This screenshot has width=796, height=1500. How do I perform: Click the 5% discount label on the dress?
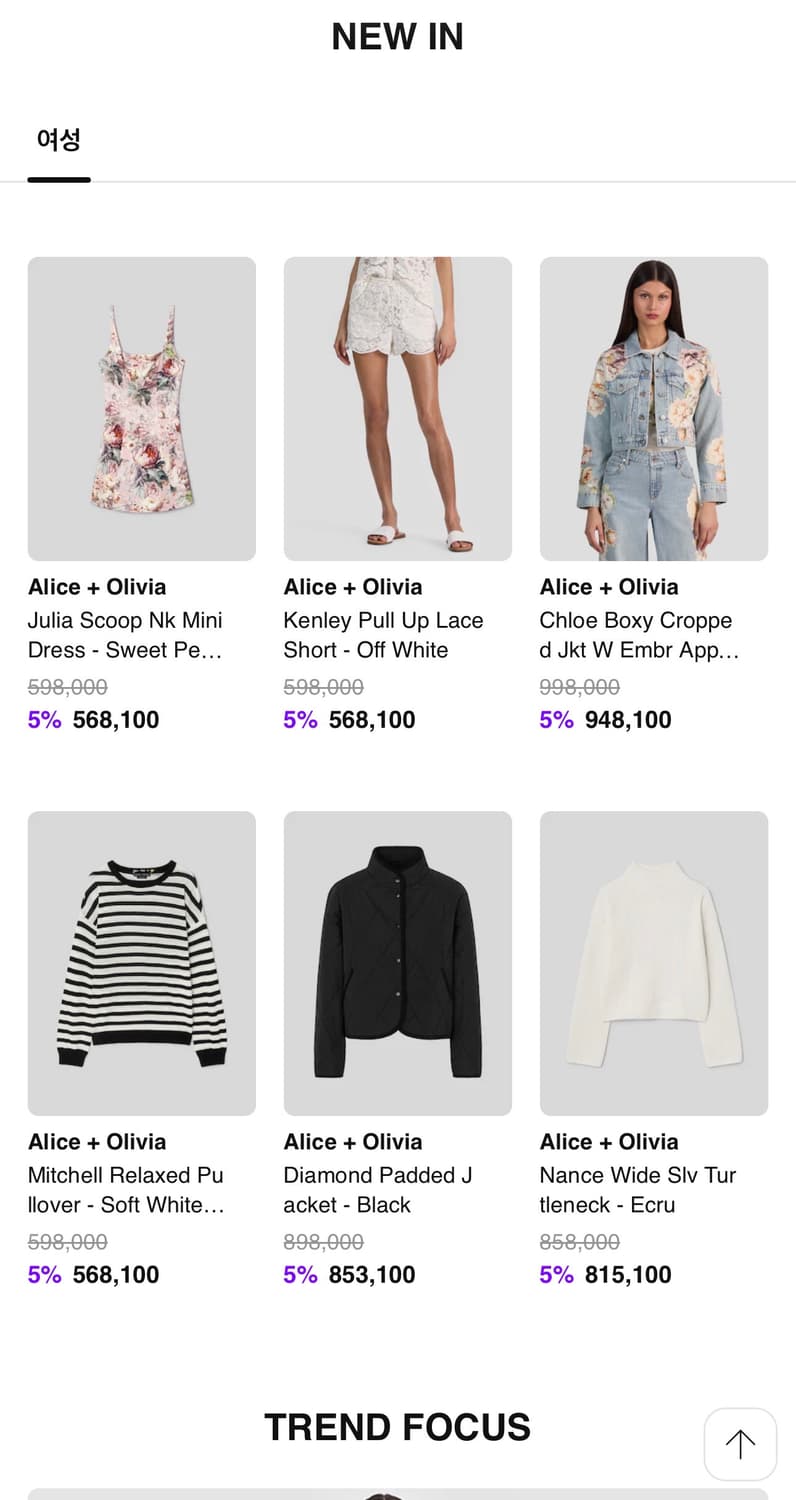tap(44, 719)
